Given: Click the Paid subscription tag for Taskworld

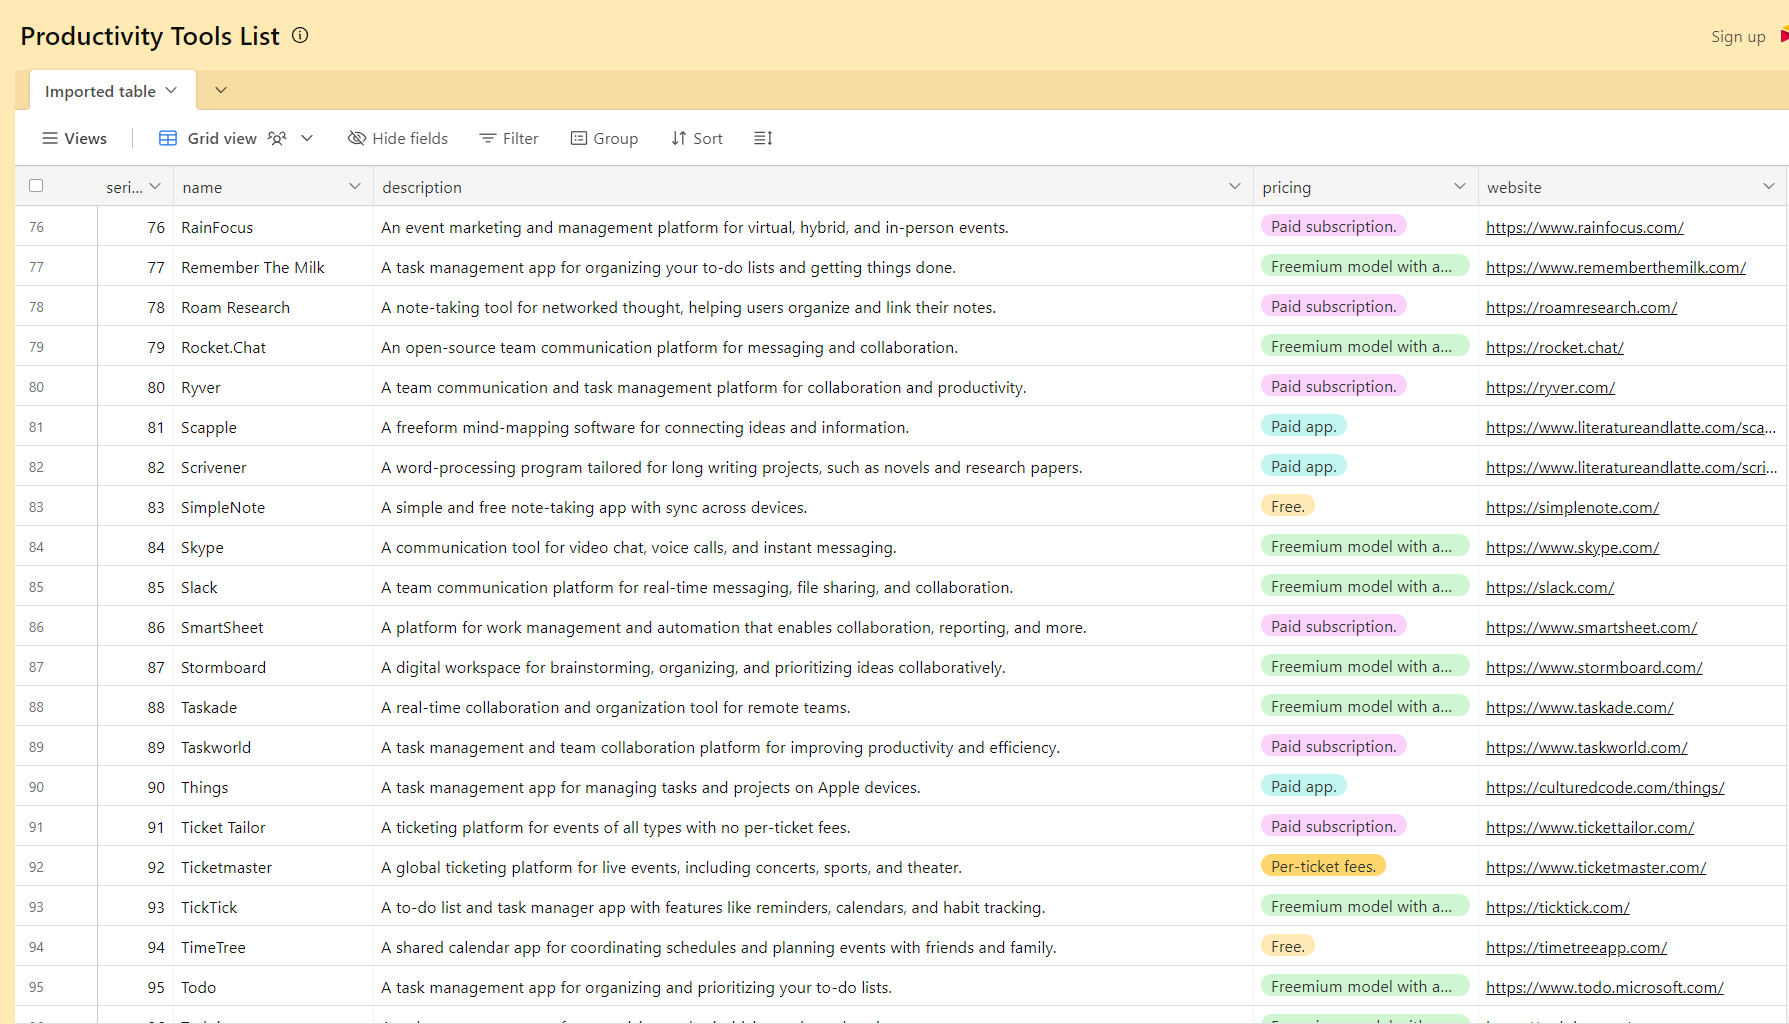Looking at the screenshot, I should (x=1333, y=747).
